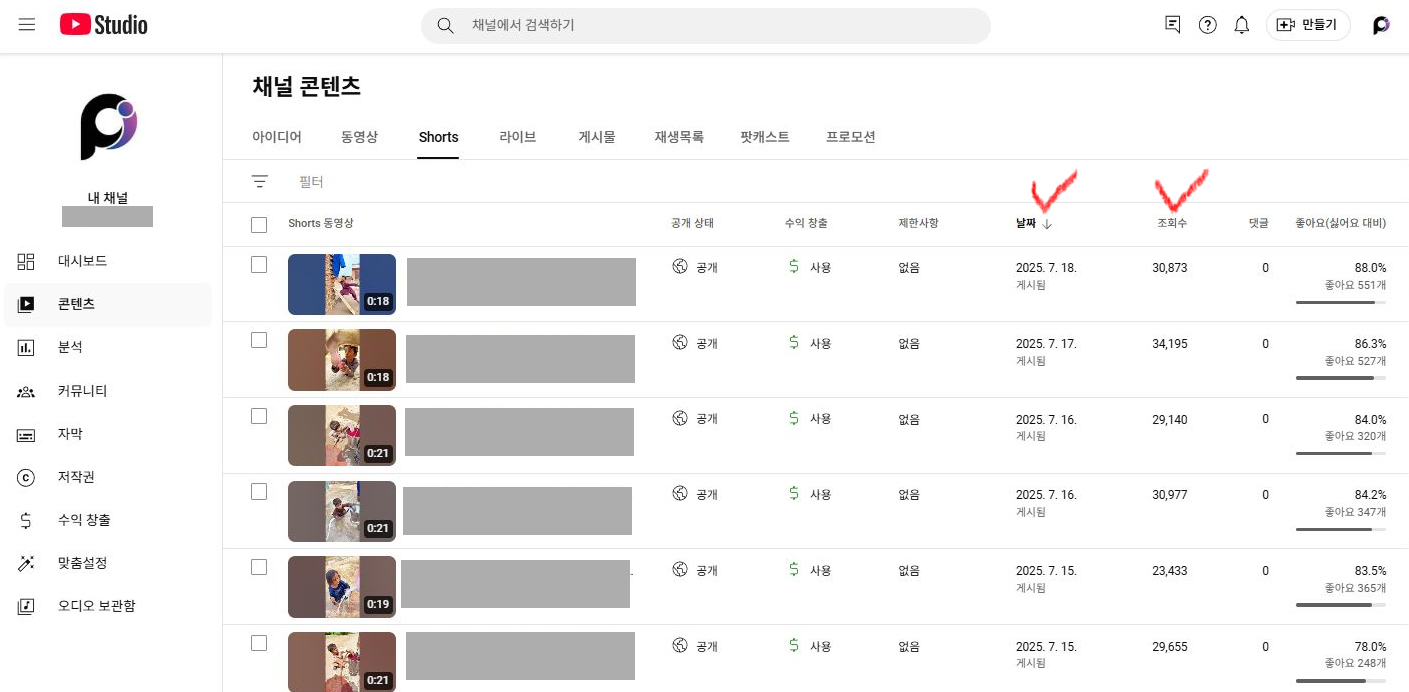Open the account avatar menu

(x=1380, y=25)
